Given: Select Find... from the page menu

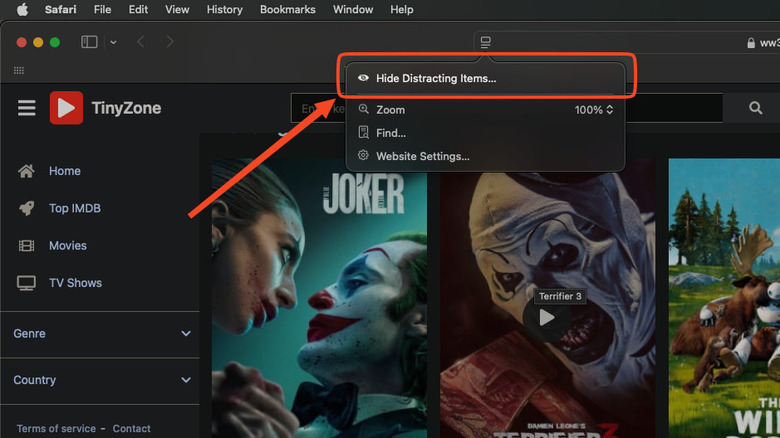Looking at the screenshot, I should 486,133.
